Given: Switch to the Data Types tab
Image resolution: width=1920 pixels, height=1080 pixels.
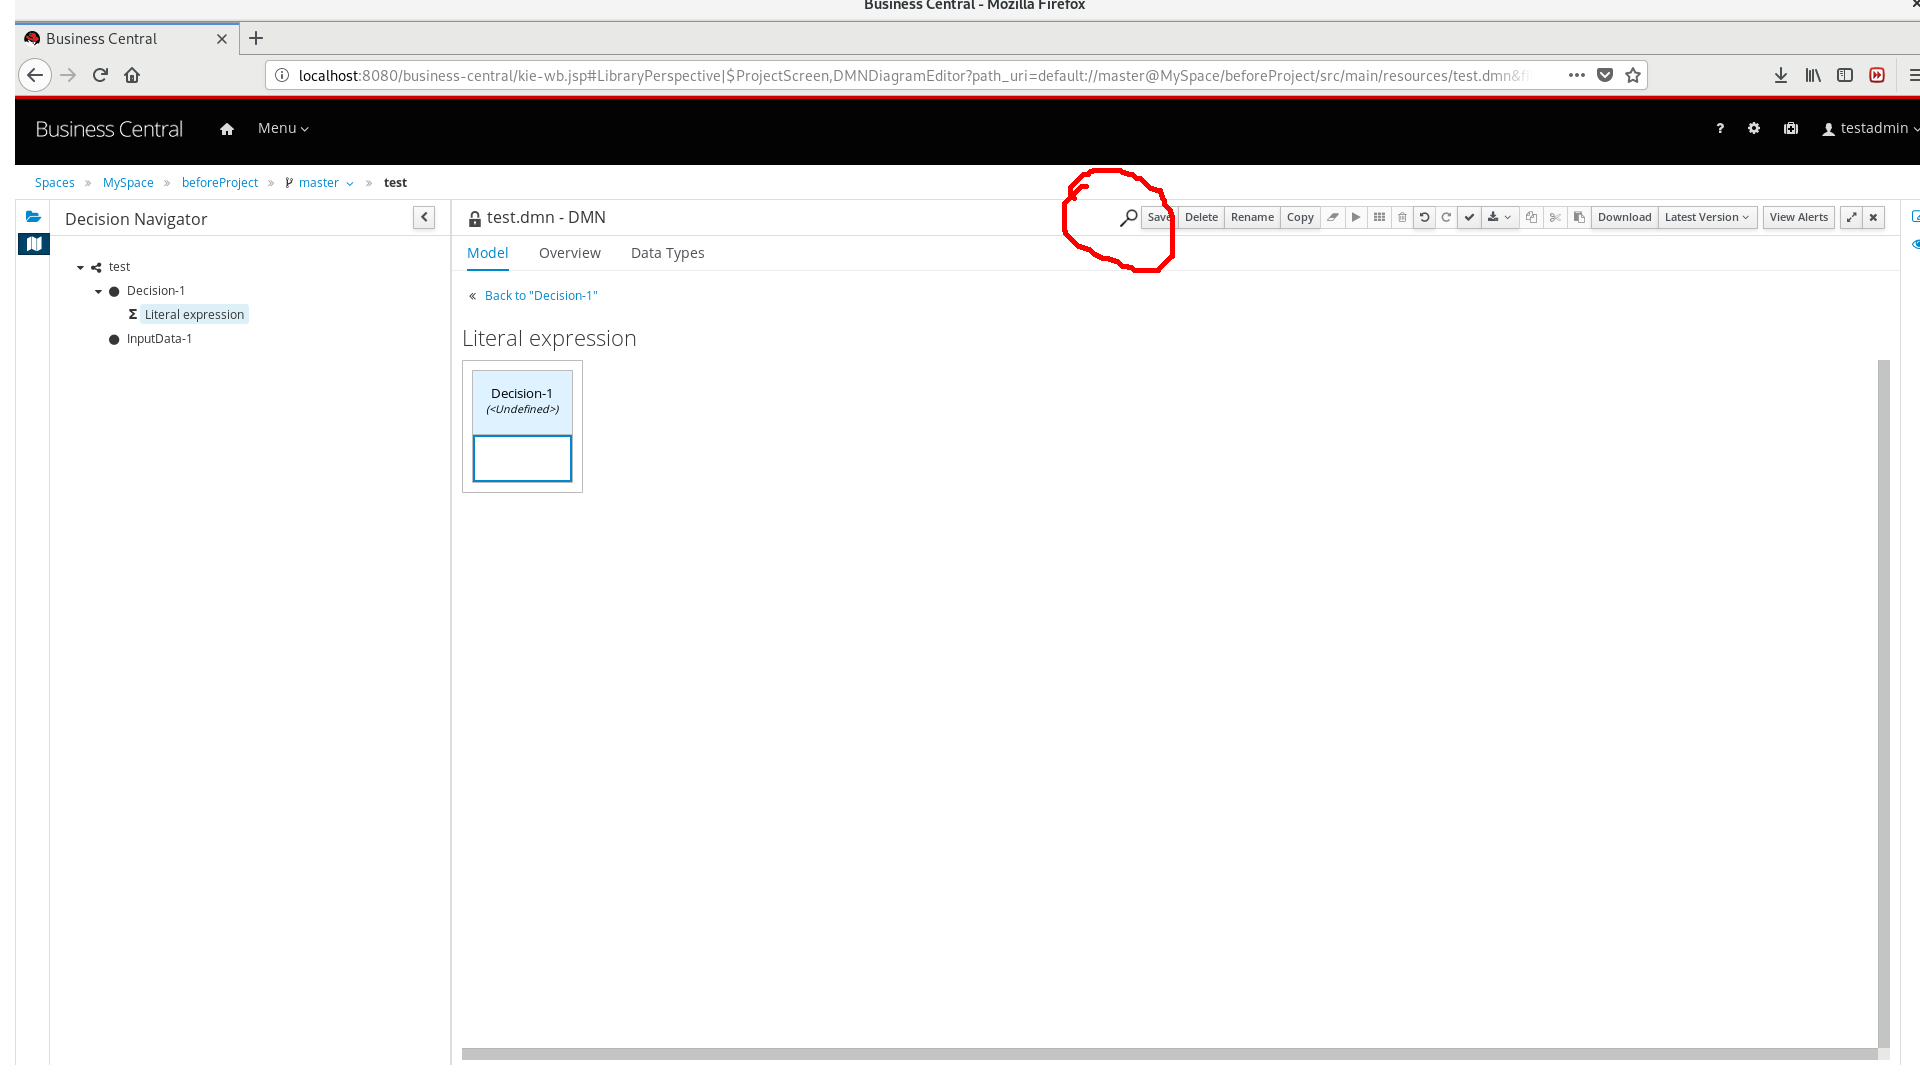Looking at the screenshot, I should (x=667, y=253).
